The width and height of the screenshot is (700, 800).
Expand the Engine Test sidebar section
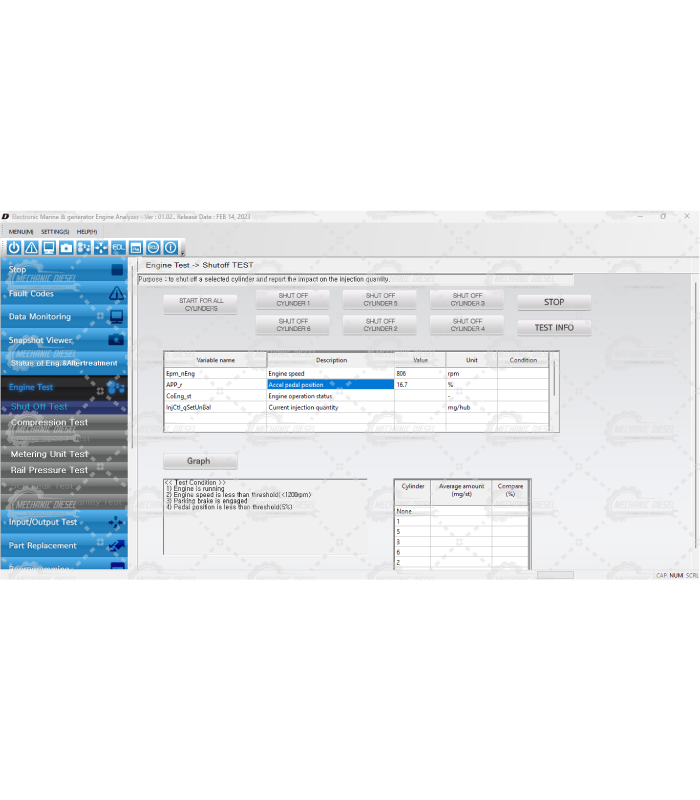64,387
